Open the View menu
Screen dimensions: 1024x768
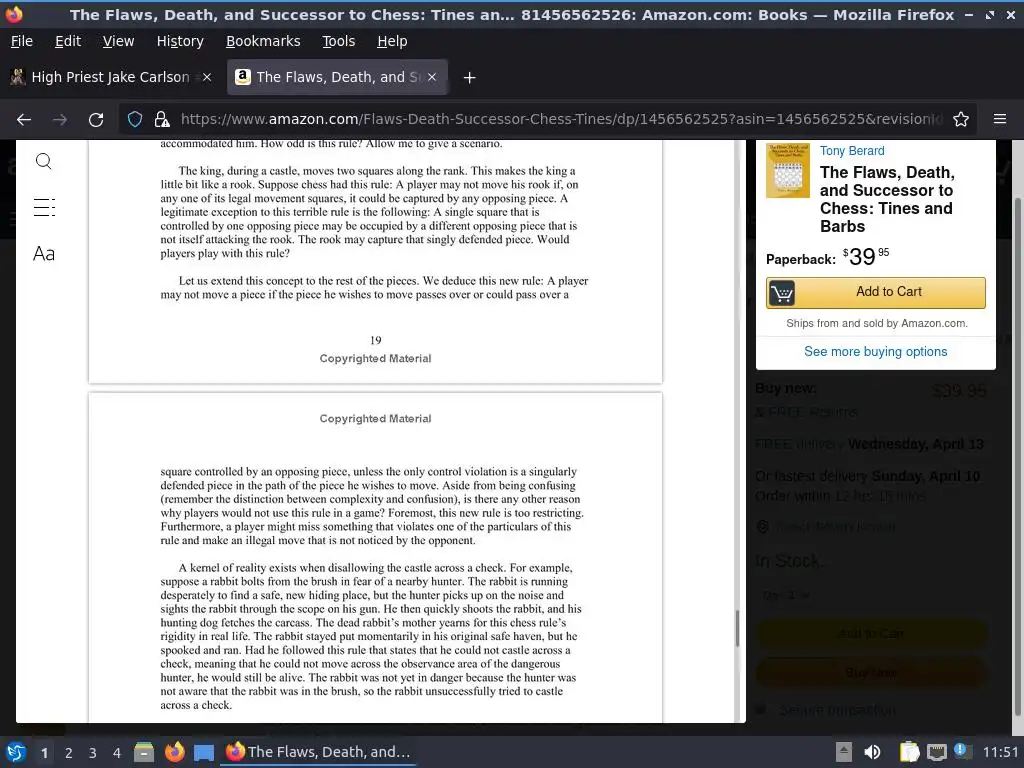click(118, 41)
